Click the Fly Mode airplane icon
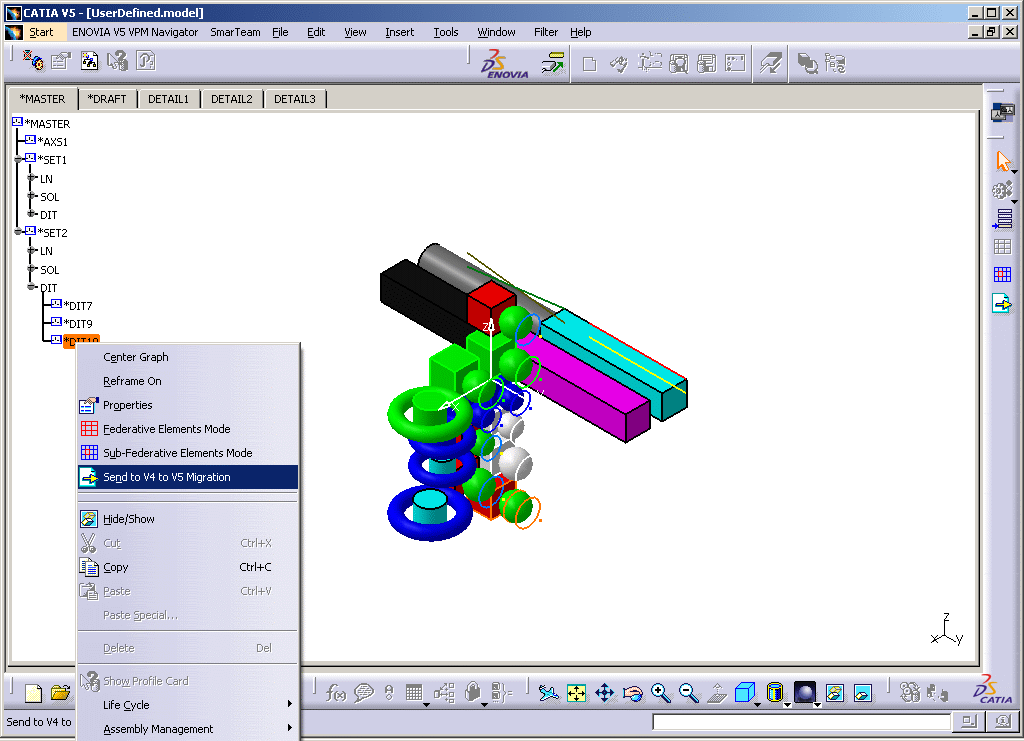The height and width of the screenshot is (741, 1024). click(547, 692)
